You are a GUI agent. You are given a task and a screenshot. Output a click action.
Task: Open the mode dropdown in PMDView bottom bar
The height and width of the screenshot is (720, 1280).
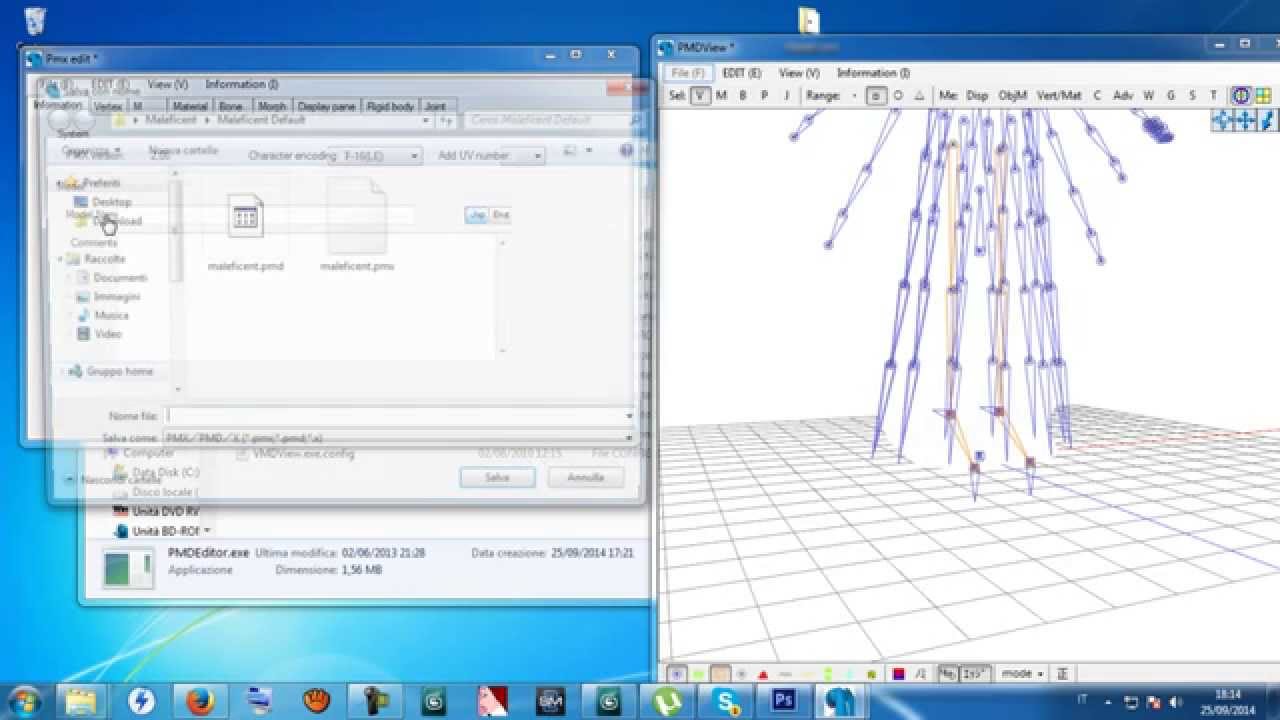coord(1022,674)
